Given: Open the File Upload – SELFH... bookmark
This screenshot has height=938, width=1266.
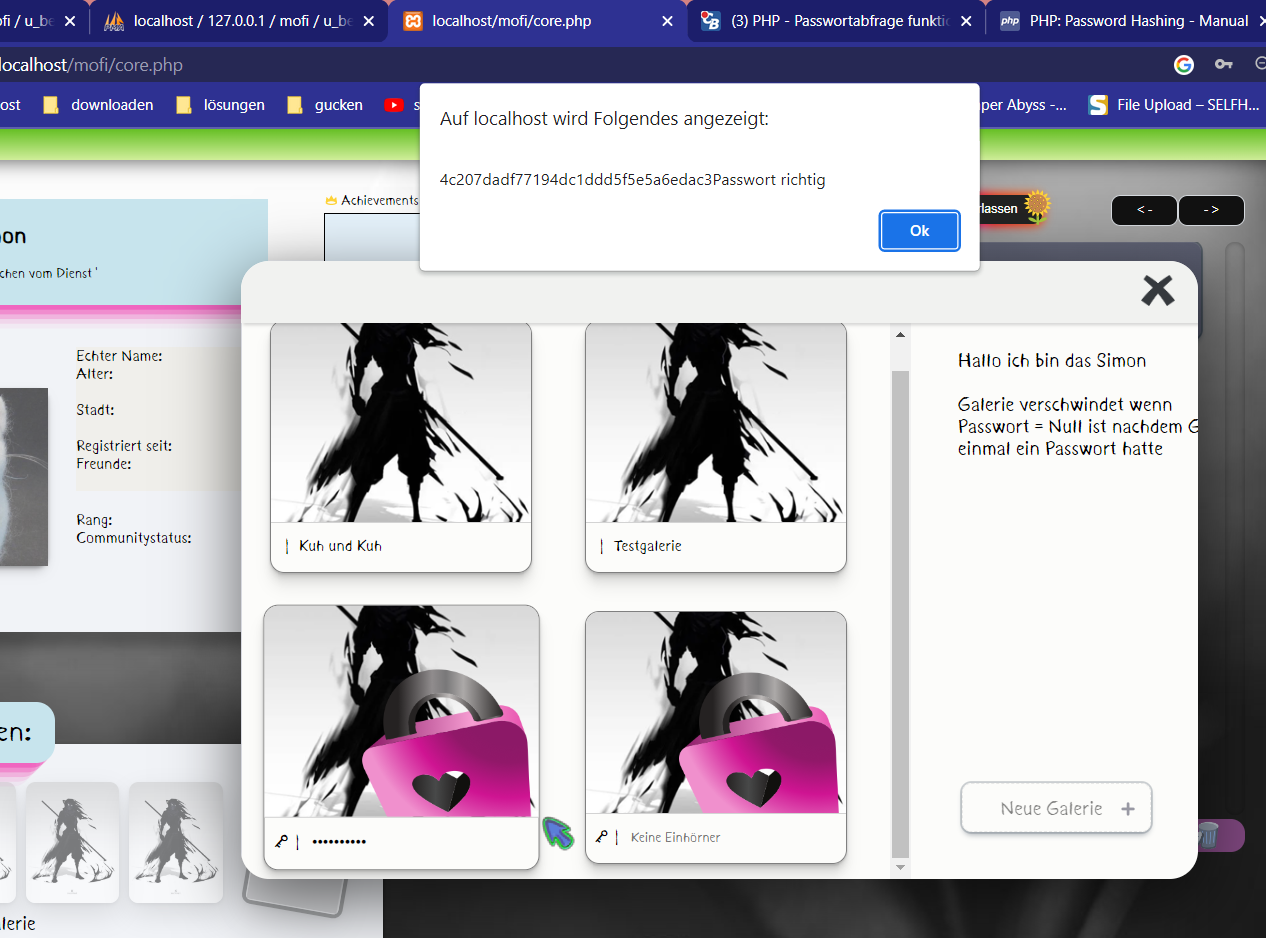Looking at the screenshot, I should (1175, 105).
